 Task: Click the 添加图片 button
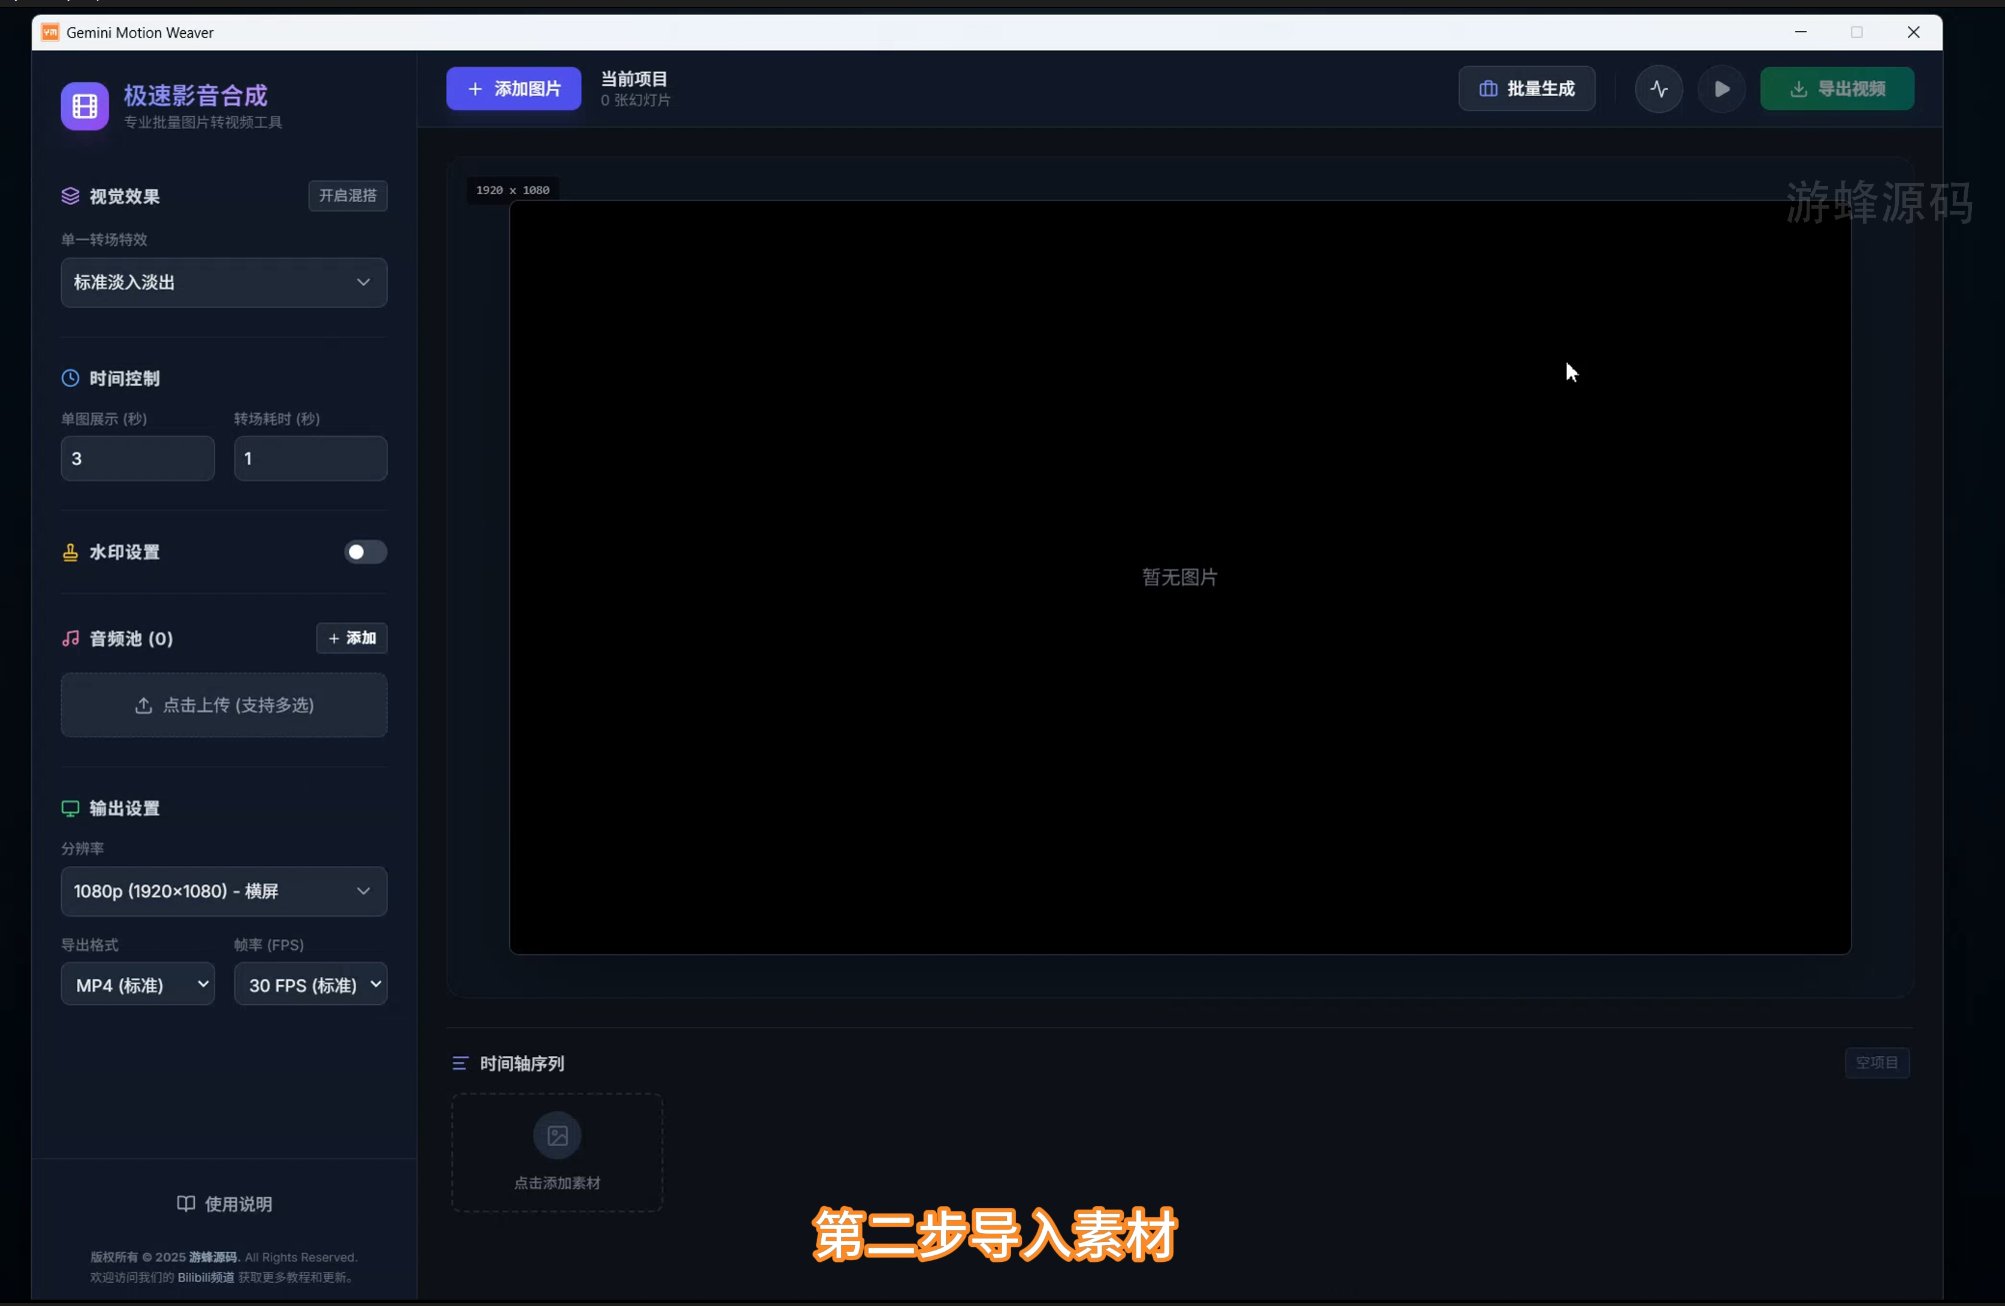point(514,89)
